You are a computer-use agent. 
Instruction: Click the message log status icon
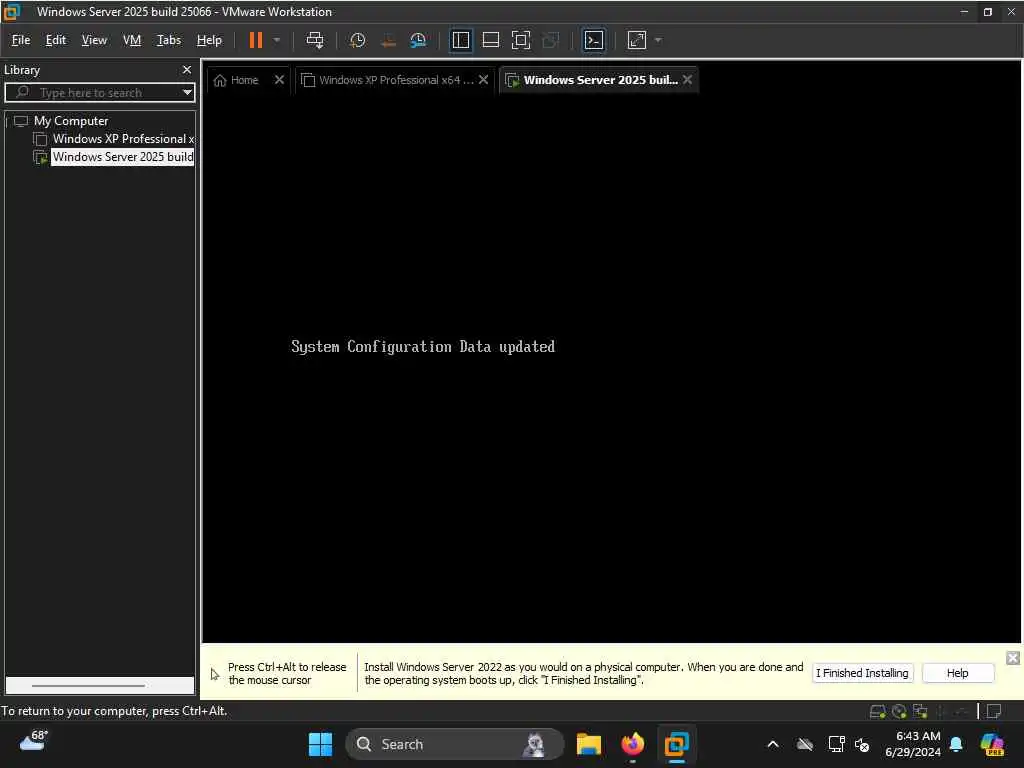[994, 711]
